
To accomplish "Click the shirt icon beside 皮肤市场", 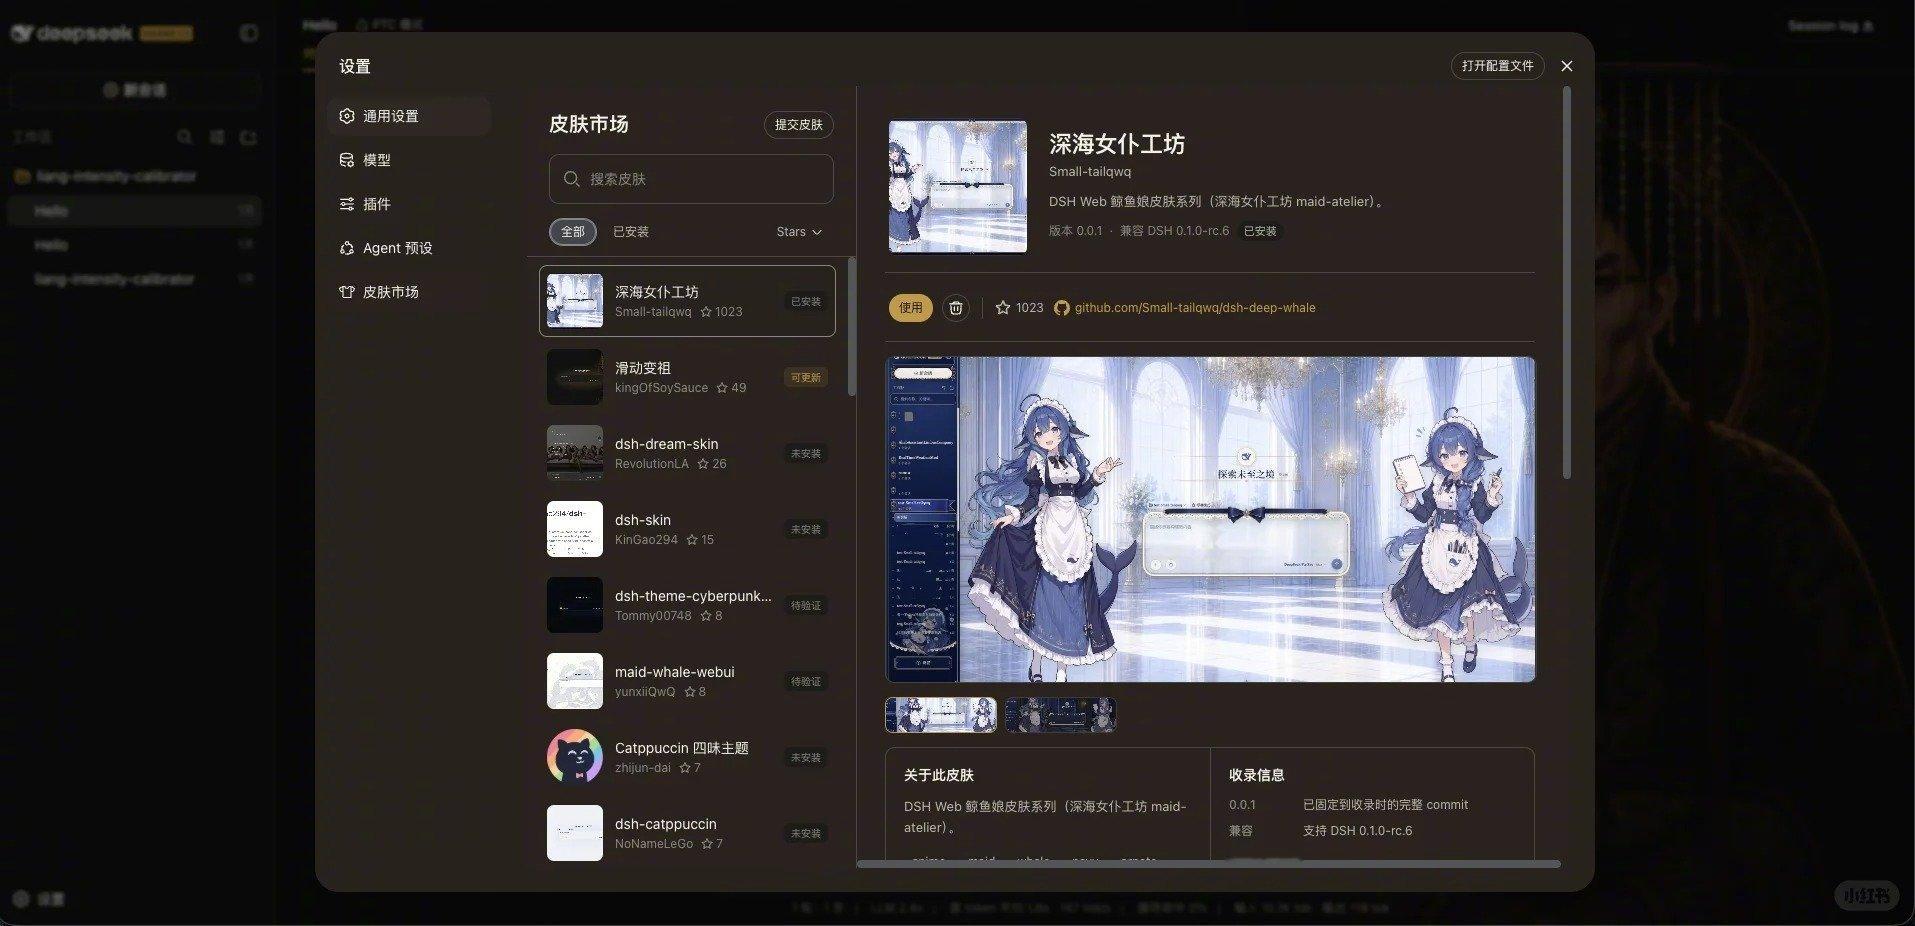I will tap(347, 292).
